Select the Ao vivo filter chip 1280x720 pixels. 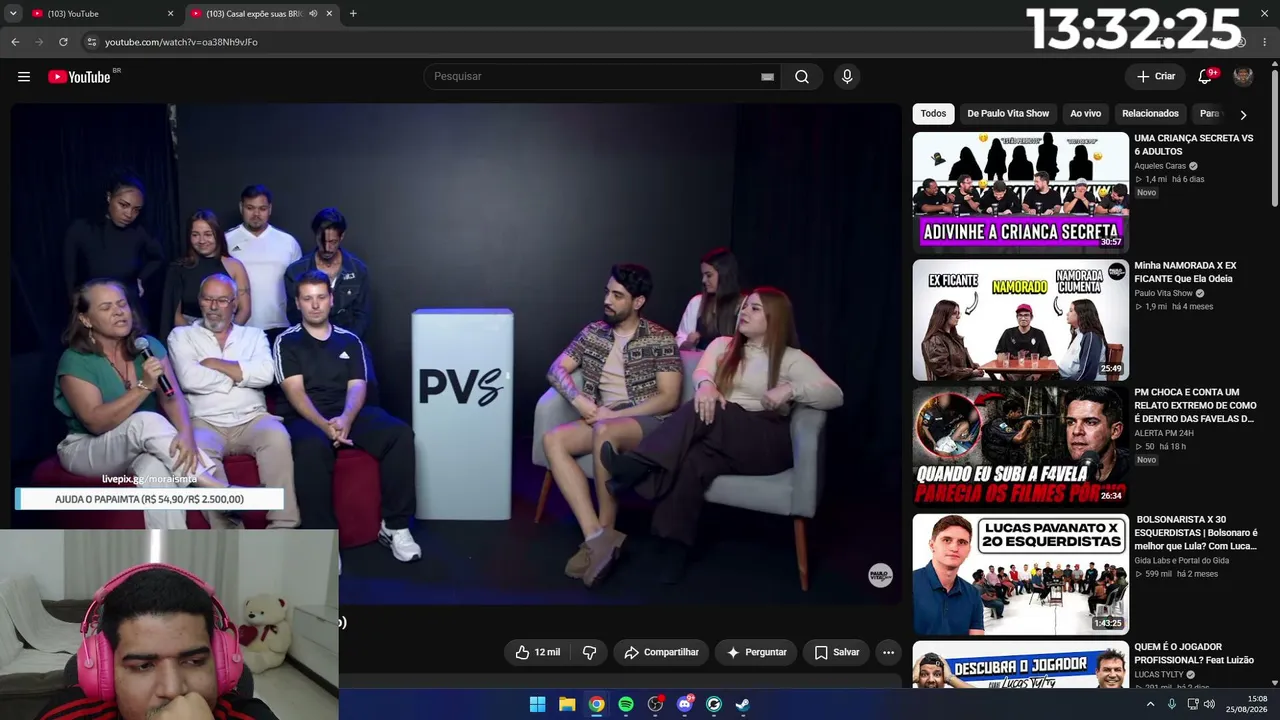pos(1085,114)
